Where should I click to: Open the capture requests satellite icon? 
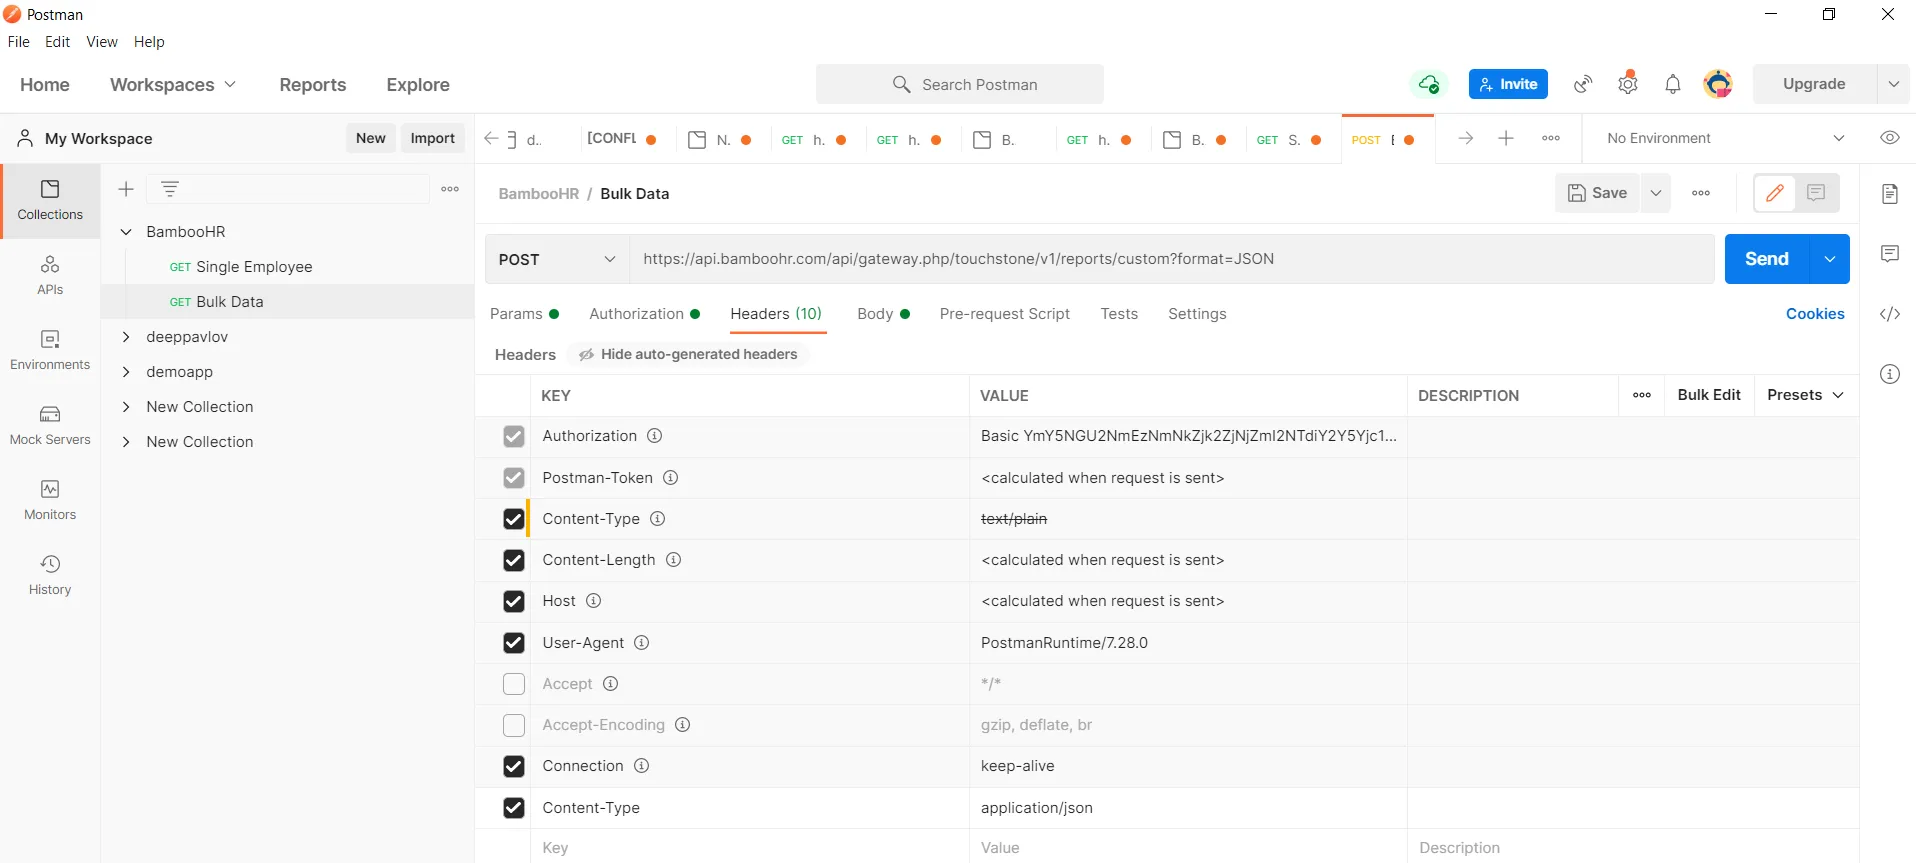(x=1583, y=84)
